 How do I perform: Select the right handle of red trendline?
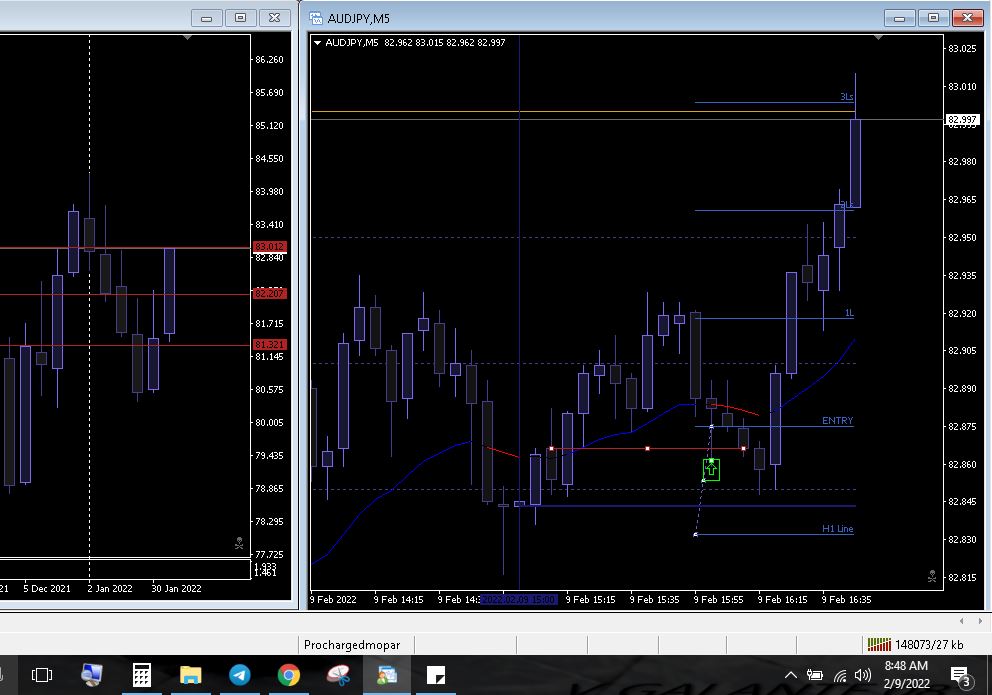click(x=743, y=448)
